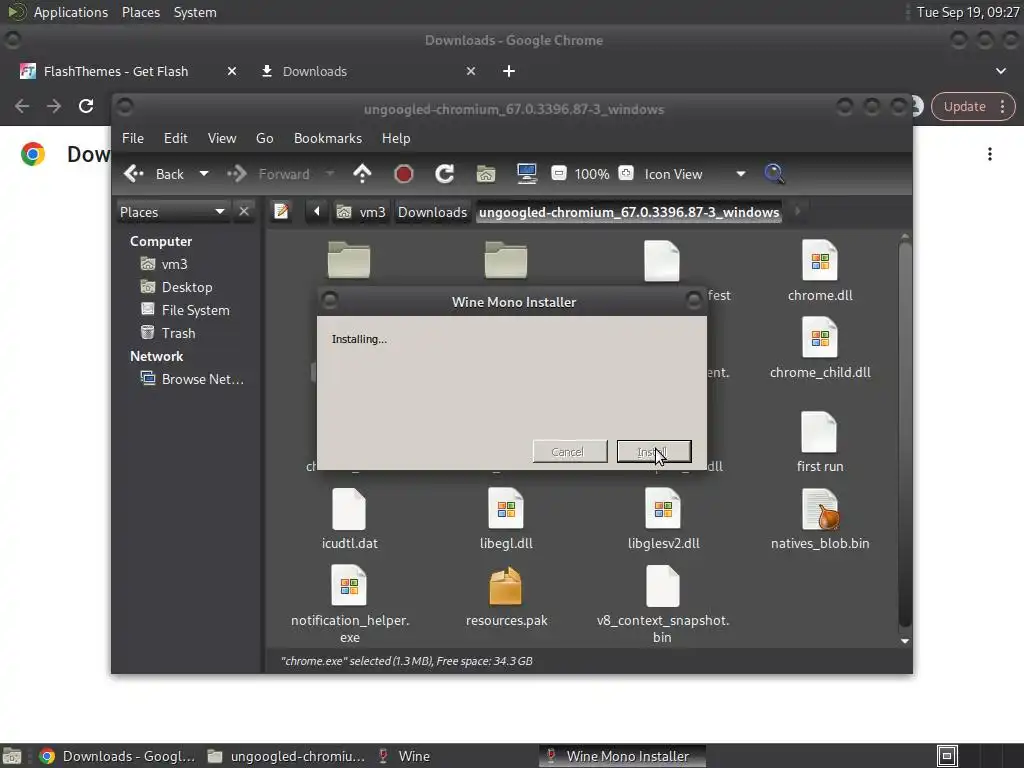Switch to the FlashThemes Chrome tab
Screen dimensions: 1024x768
tap(115, 71)
